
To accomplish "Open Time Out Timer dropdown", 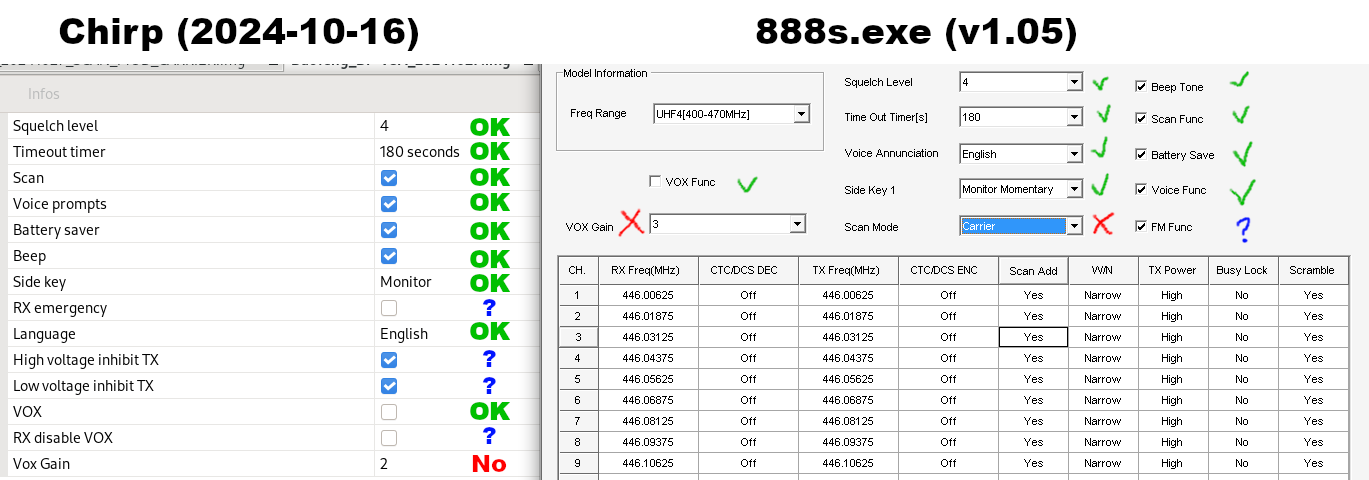I will pyautogui.click(x=1075, y=118).
